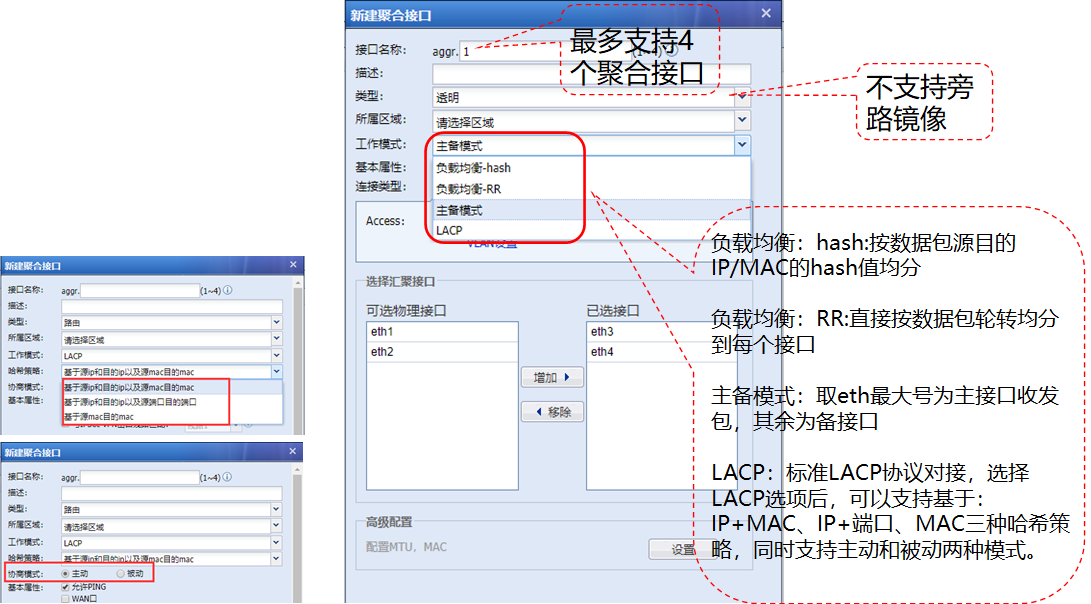The image size is (1091, 604).
Task: Choose 基于源ip和目的ip以及源端口目的端口 option
Action: pyautogui.click(x=172, y=402)
